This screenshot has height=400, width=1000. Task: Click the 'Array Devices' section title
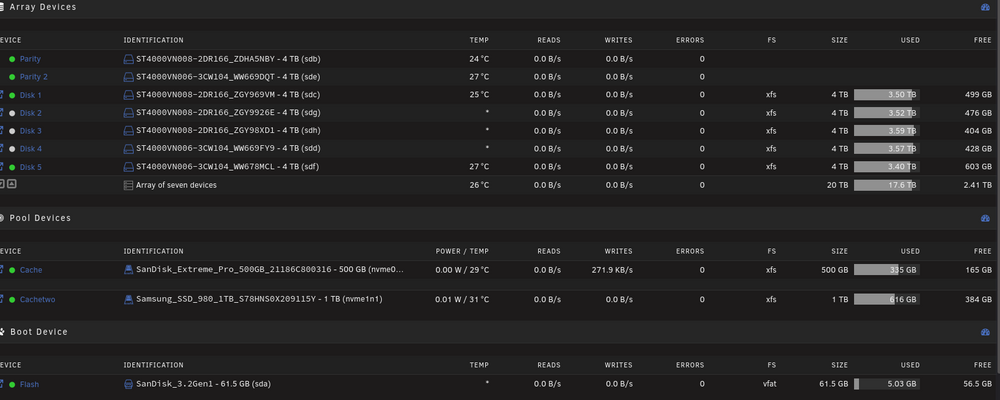click(43, 7)
